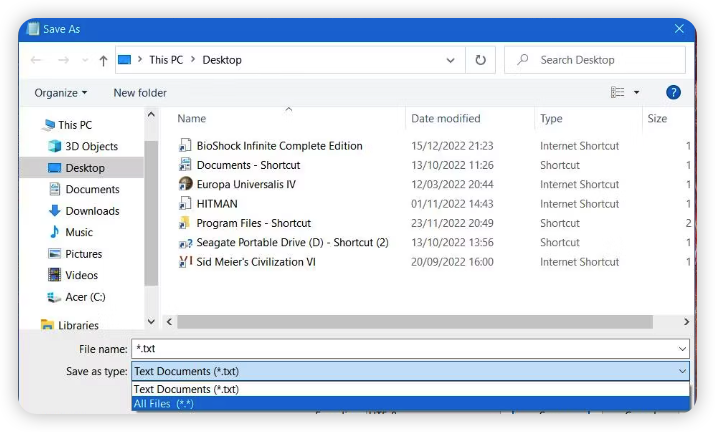Refresh the Desktop folder view
Viewport: 715px width, 432px height.
pos(480,60)
